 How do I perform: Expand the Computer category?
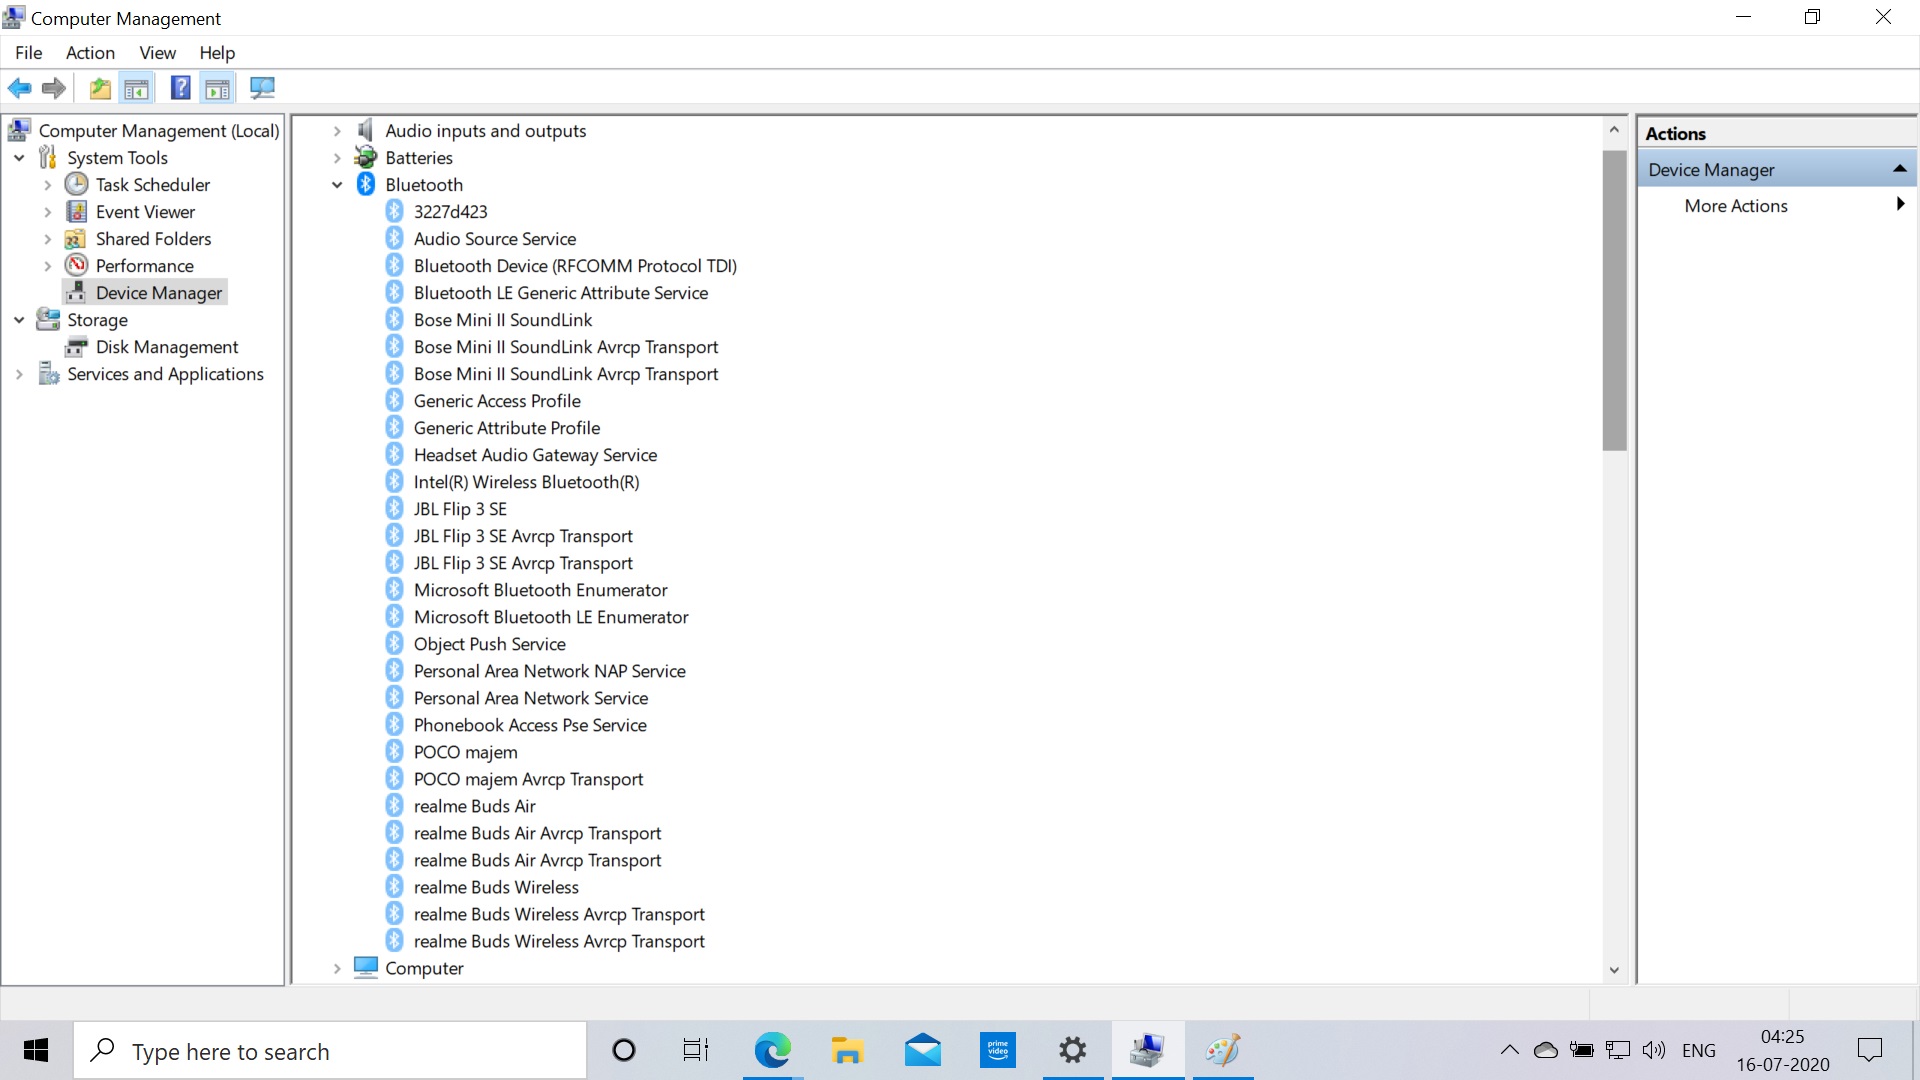coord(337,967)
